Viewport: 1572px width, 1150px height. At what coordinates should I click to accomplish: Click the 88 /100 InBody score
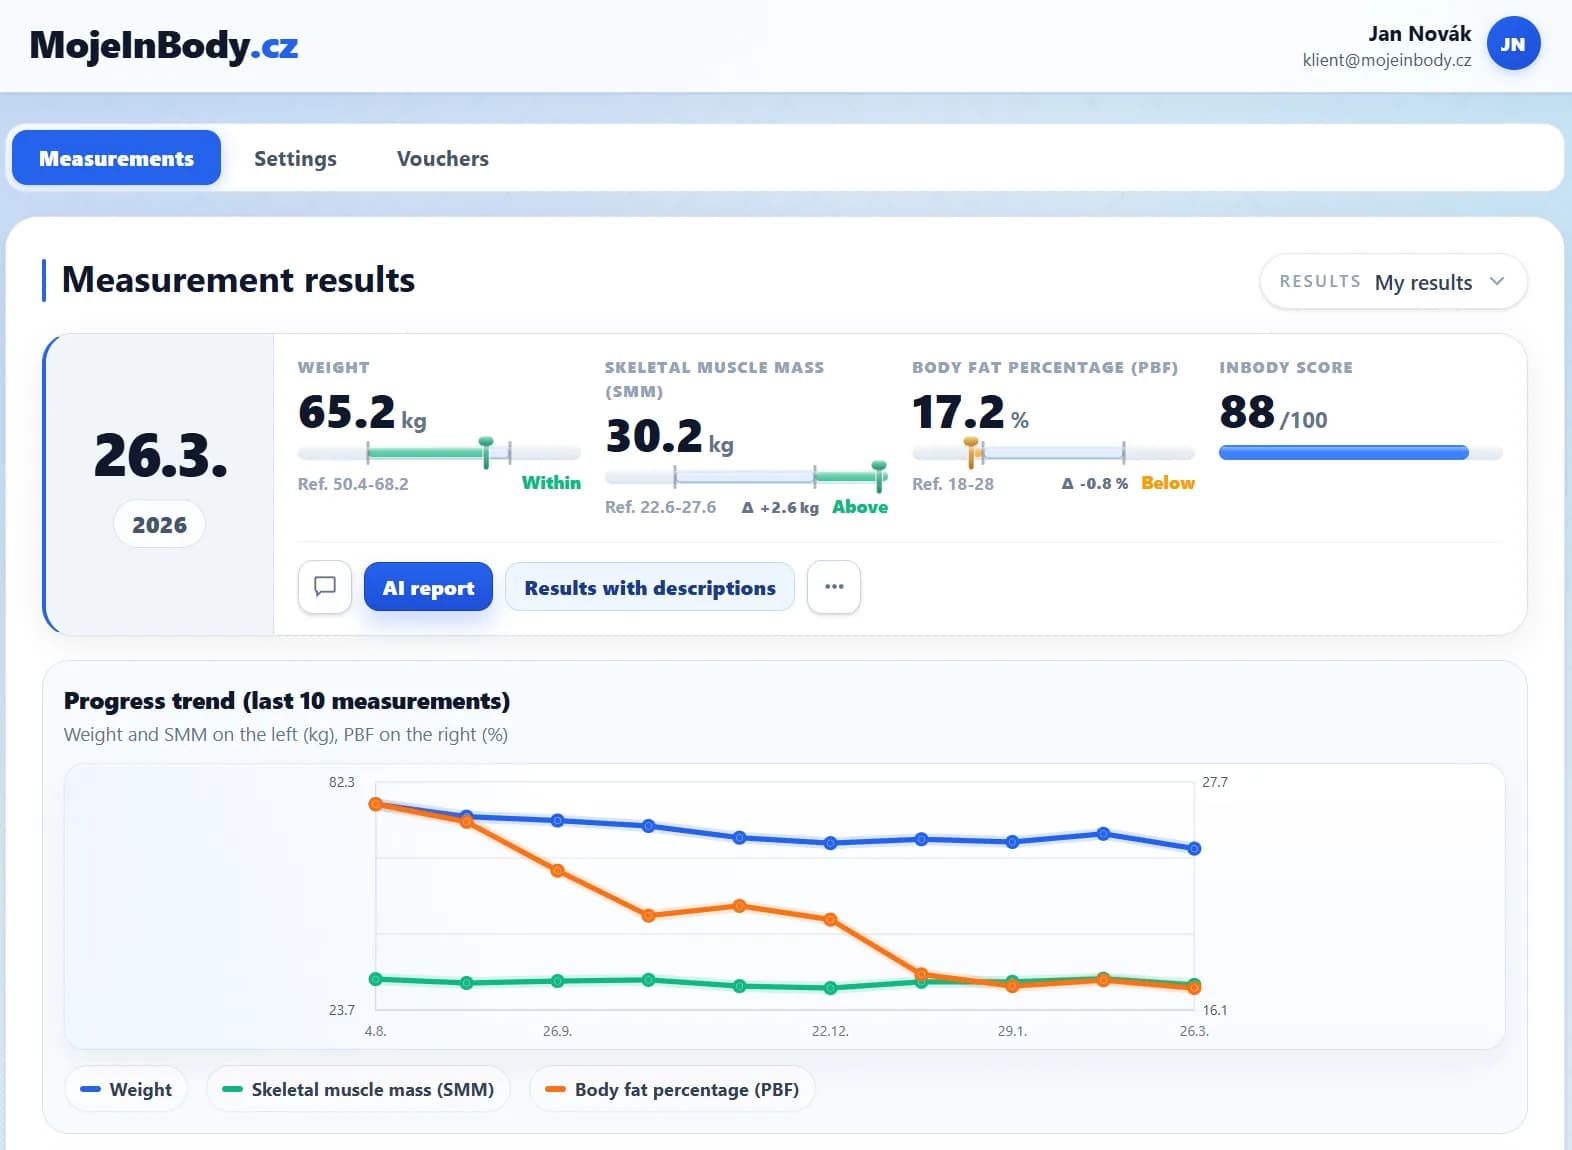(x=1273, y=412)
